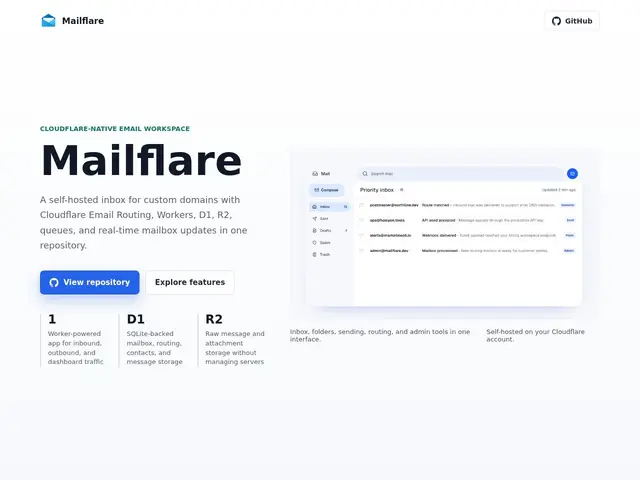The width and height of the screenshot is (640, 480).
Task: Open the Drafts folder in the mockup sidebar
Action: point(329,231)
